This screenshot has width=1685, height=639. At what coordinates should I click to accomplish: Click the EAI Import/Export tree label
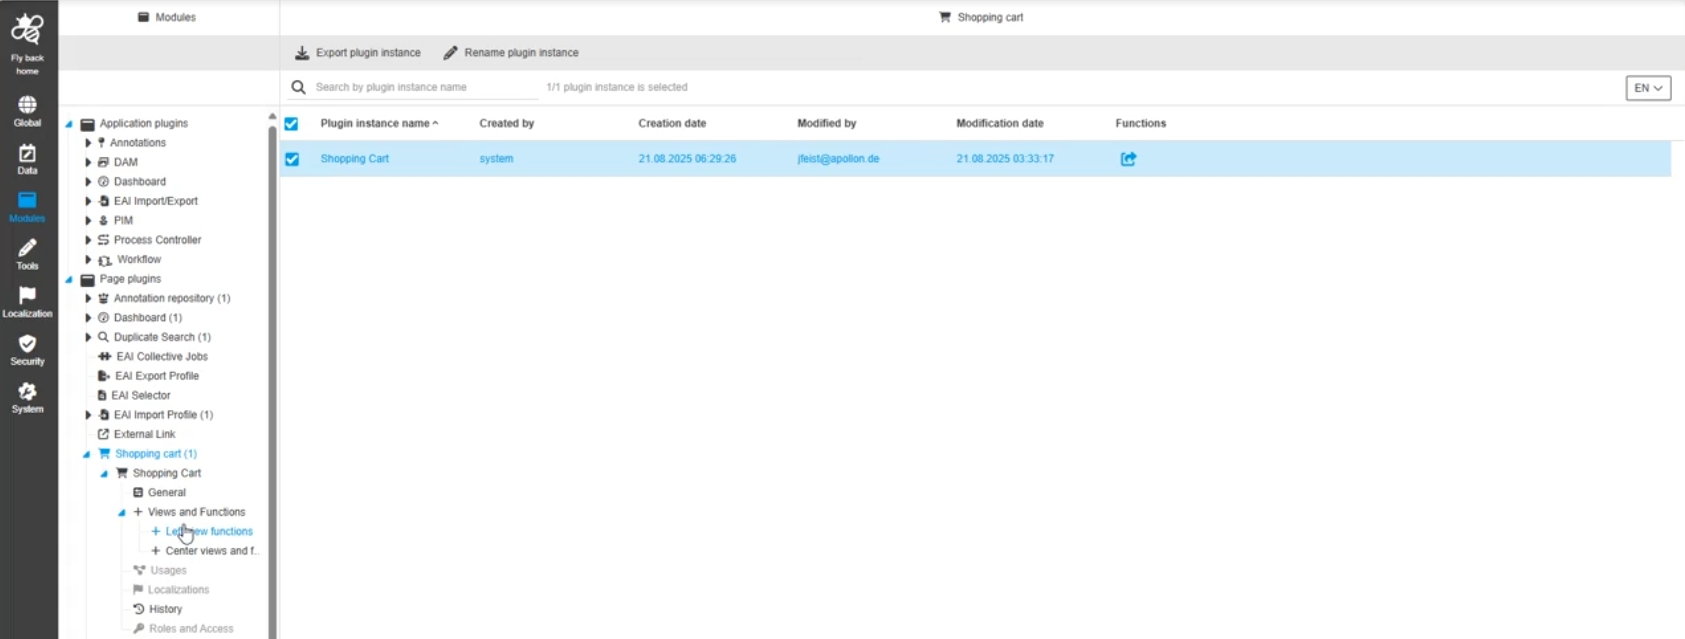coord(156,201)
